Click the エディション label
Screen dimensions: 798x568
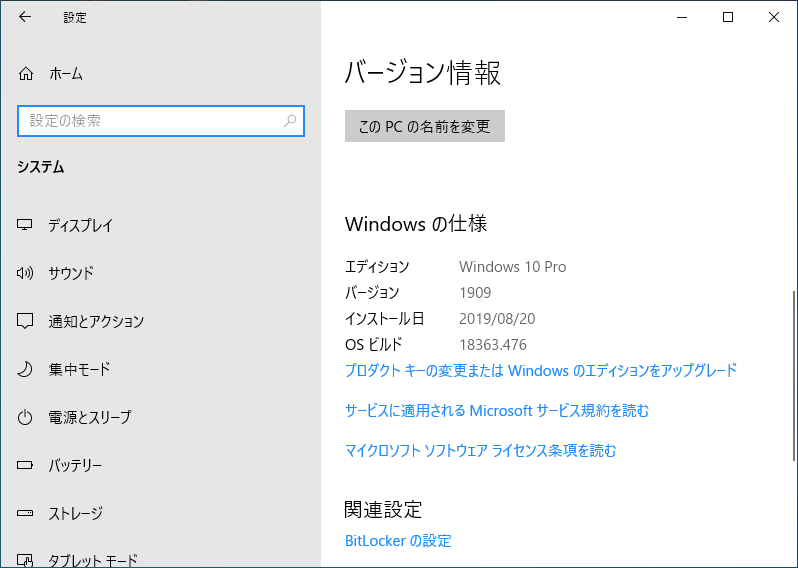377,267
